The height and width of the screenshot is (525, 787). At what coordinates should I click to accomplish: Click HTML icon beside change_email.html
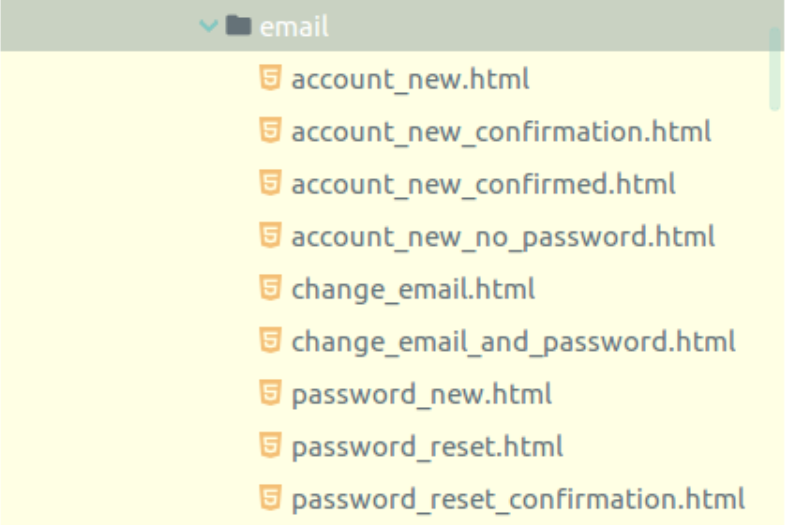coord(271,288)
